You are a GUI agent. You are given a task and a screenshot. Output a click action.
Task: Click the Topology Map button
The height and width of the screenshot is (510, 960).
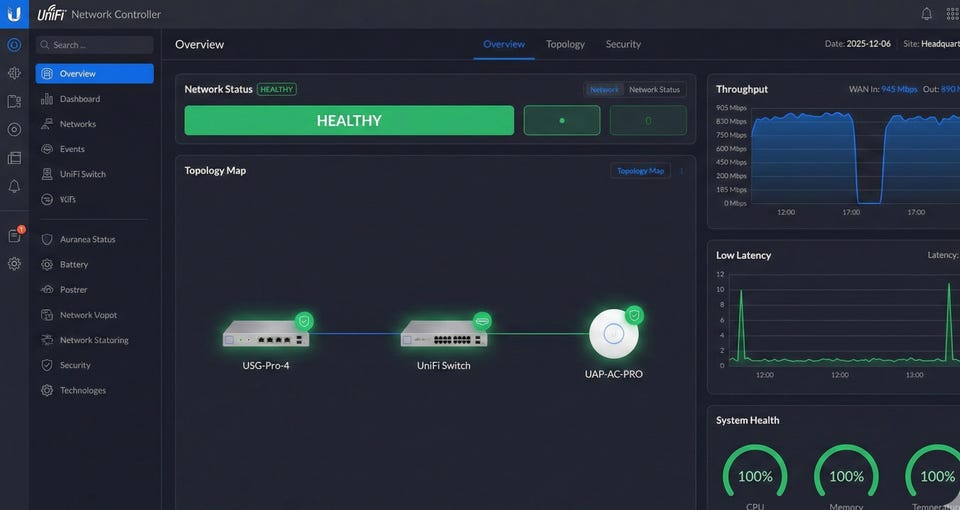click(640, 171)
